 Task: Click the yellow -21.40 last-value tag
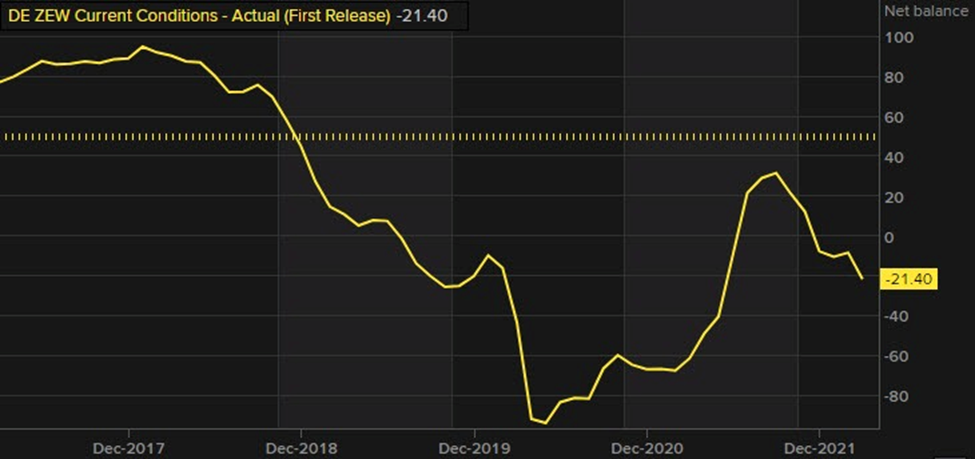tap(910, 279)
